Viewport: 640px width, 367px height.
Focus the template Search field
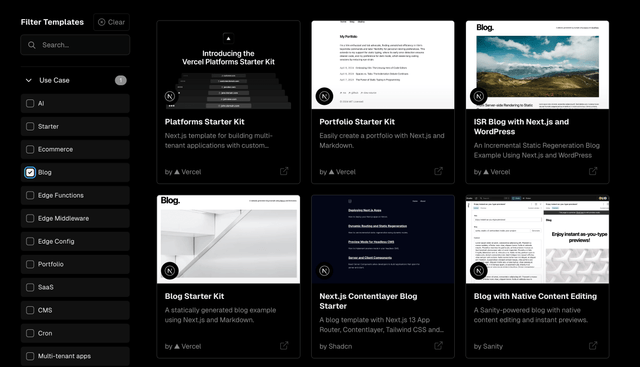[75, 45]
